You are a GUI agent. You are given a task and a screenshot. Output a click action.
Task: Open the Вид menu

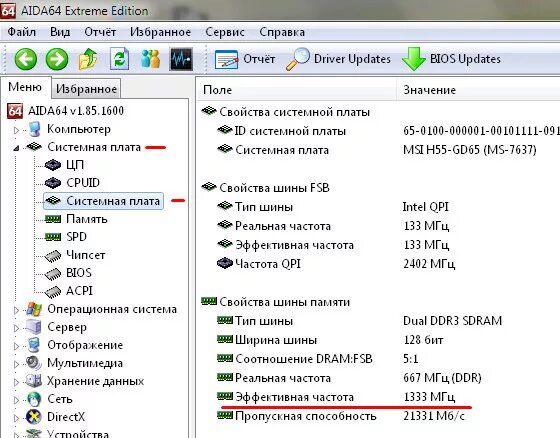[60, 32]
